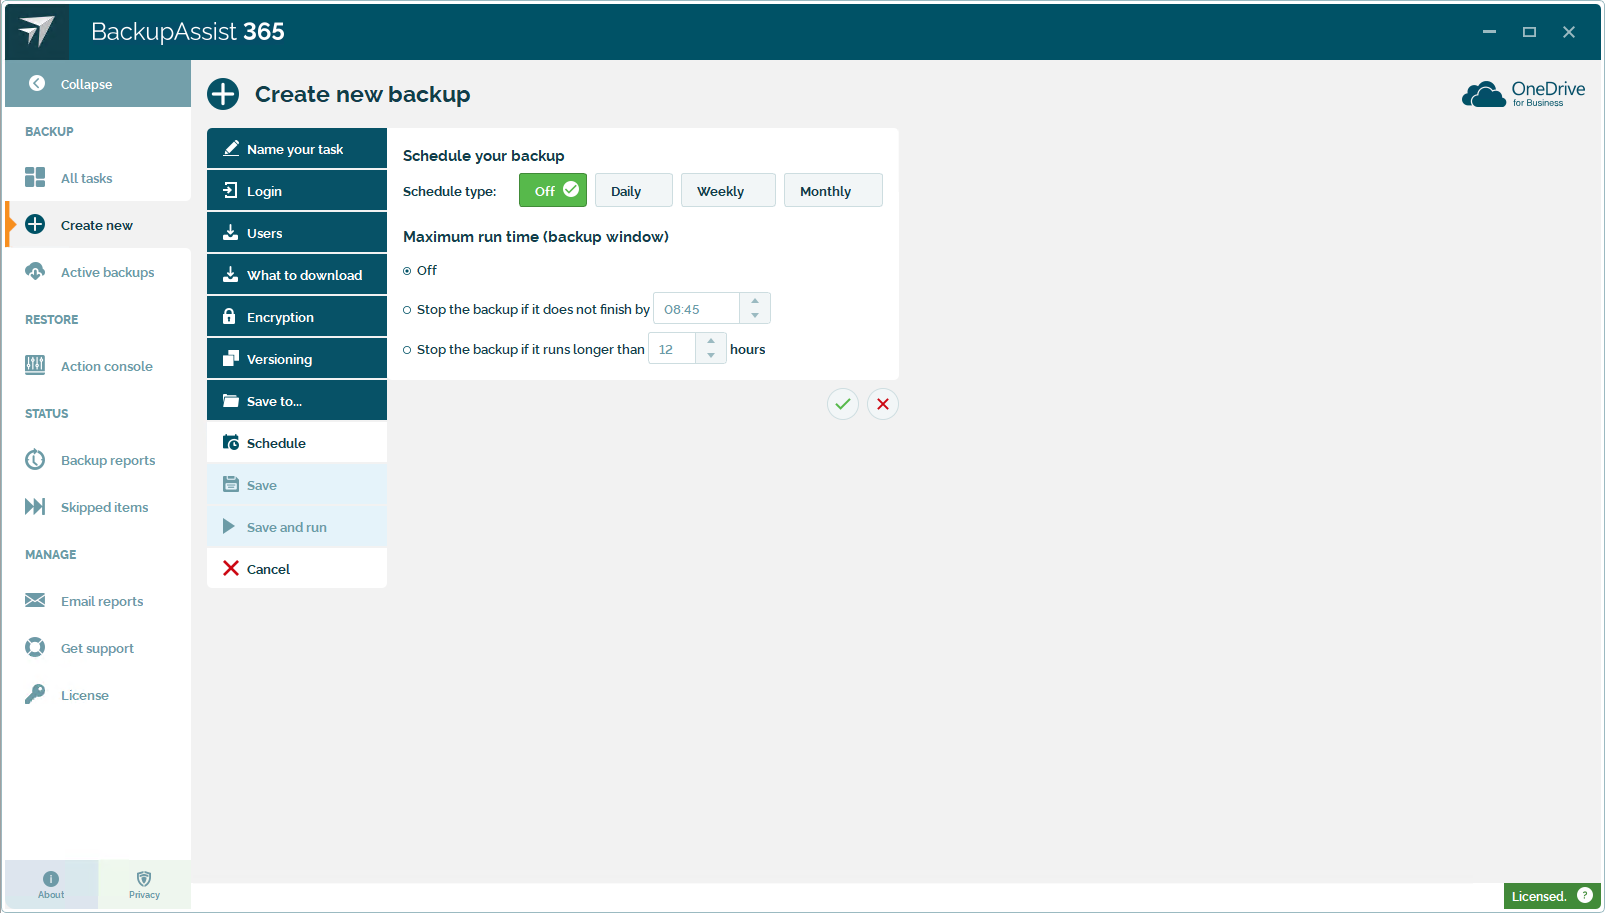Image resolution: width=1605 pixels, height=913 pixels.
Task: Open Get support in the sidebar
Action: [98, 647]
